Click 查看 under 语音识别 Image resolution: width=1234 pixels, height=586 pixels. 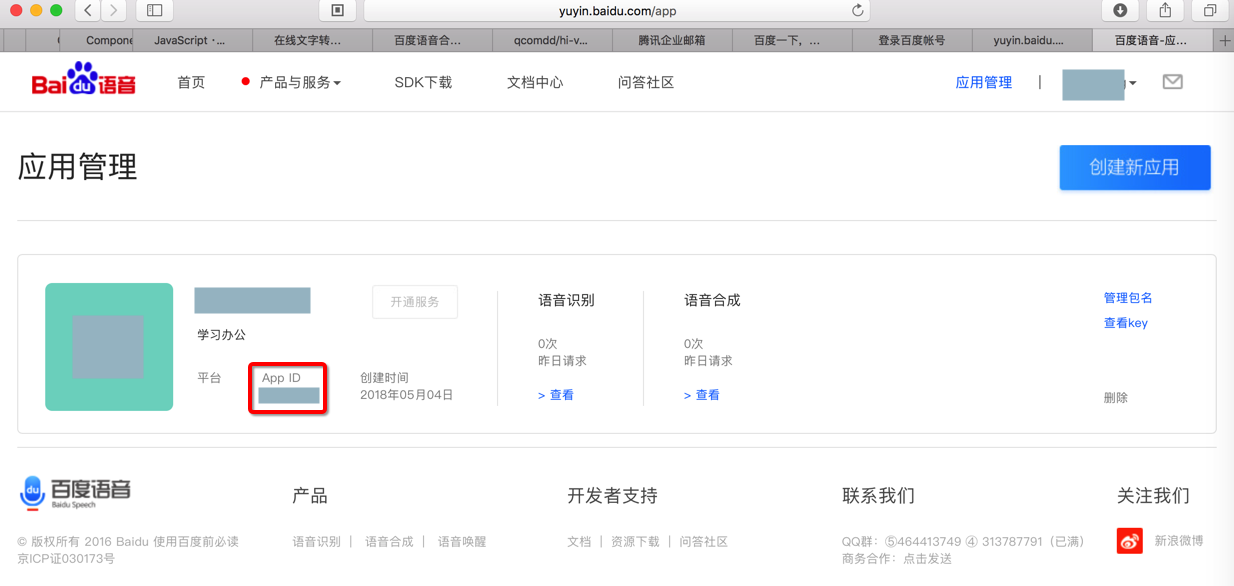556,395
